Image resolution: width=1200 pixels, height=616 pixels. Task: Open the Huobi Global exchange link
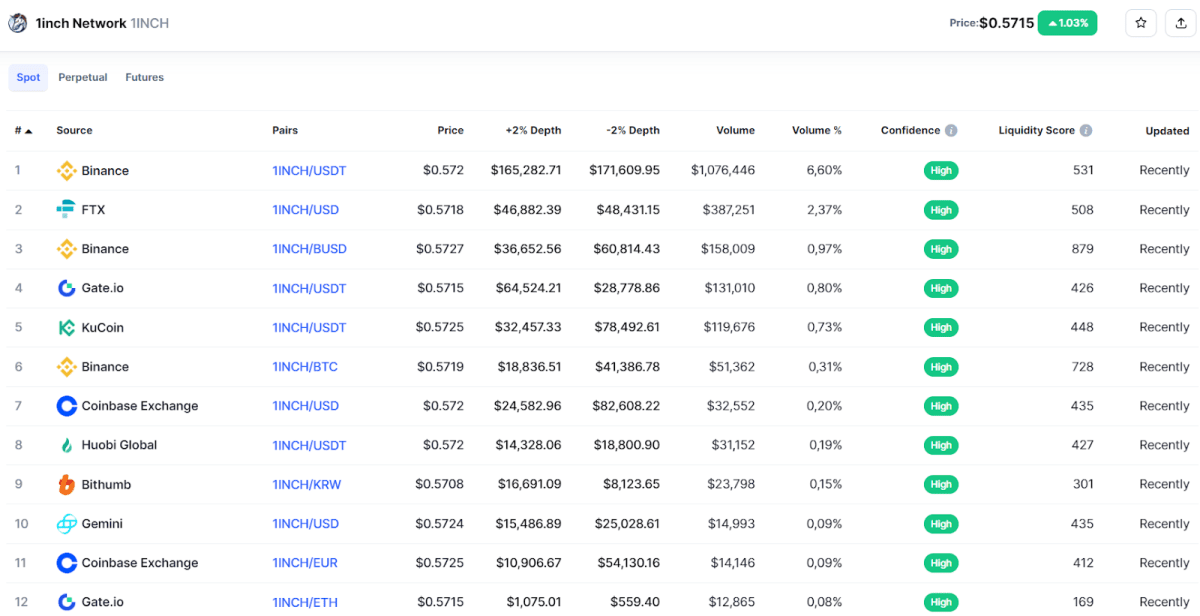[119, 445]
